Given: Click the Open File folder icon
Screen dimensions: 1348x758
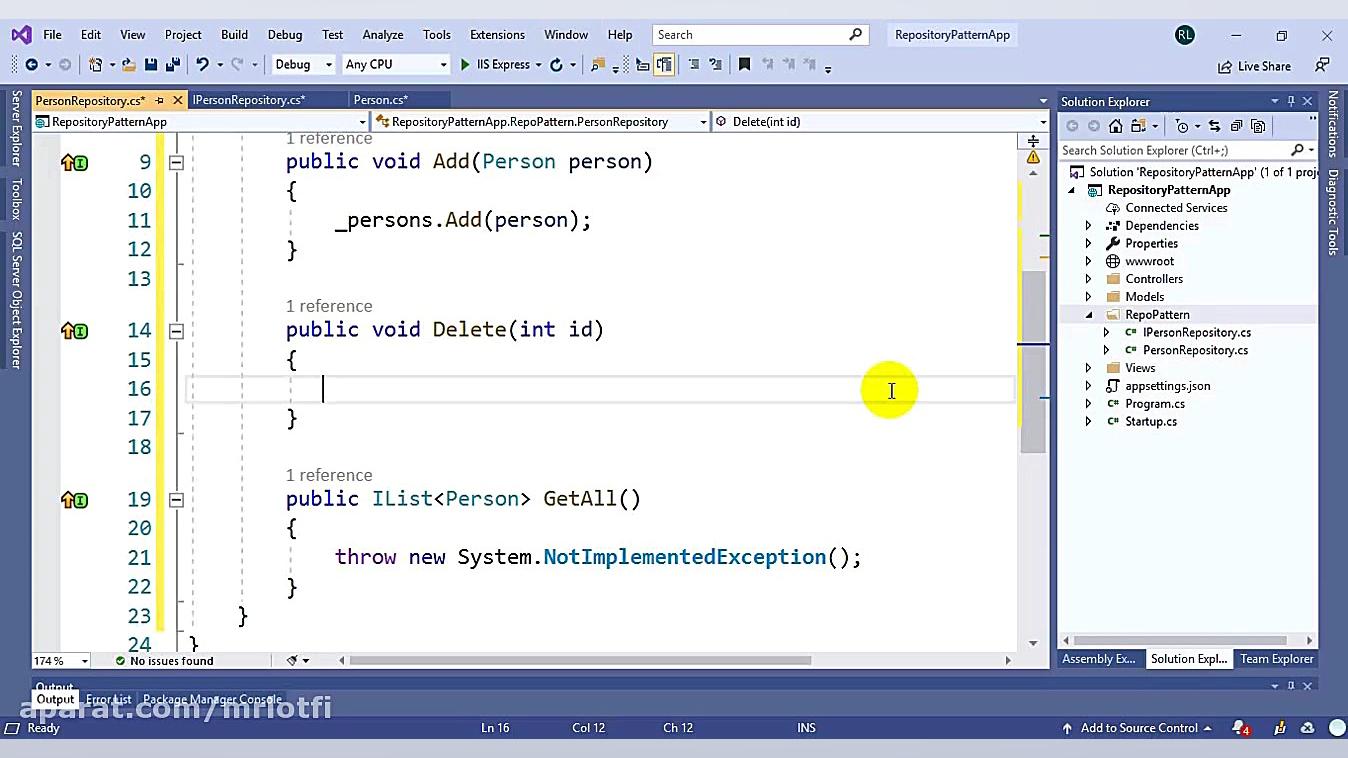Looking at the screenshot, I should click(130, 65).
